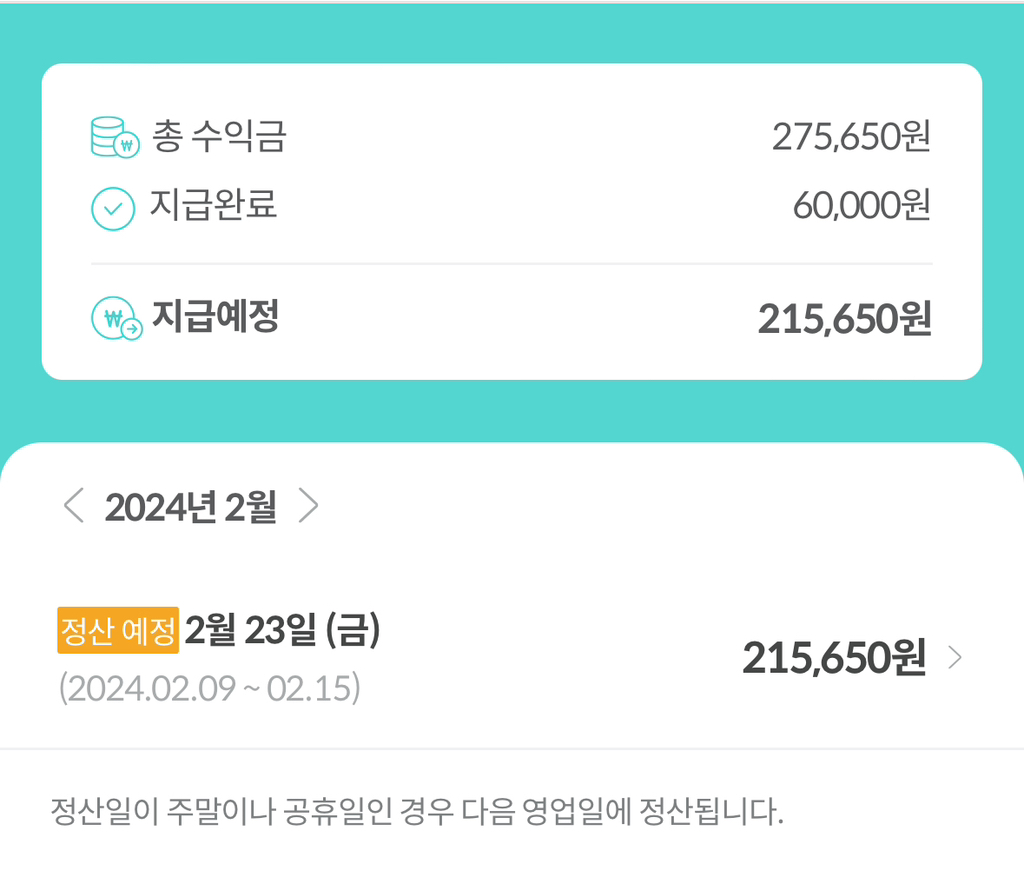Select the 2024년 2월 month label

190,507
